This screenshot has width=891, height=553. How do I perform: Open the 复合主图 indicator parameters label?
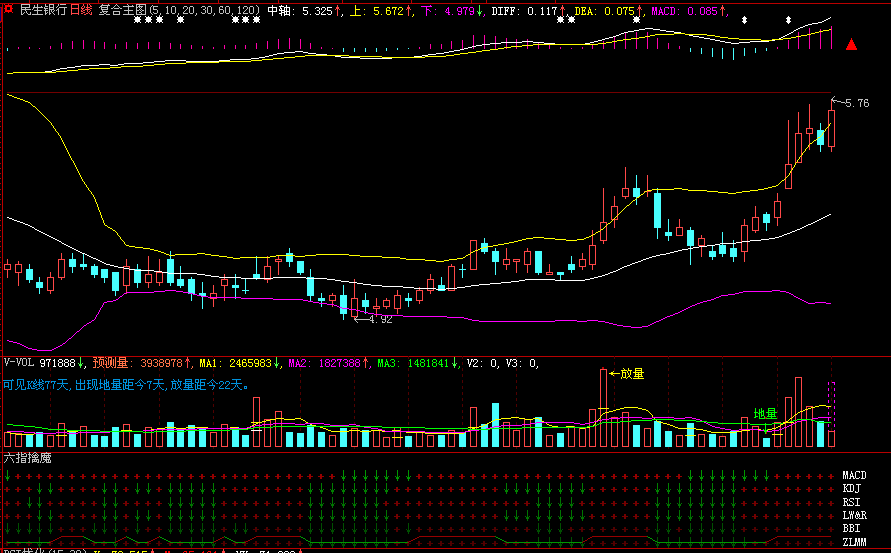(179, 10)
